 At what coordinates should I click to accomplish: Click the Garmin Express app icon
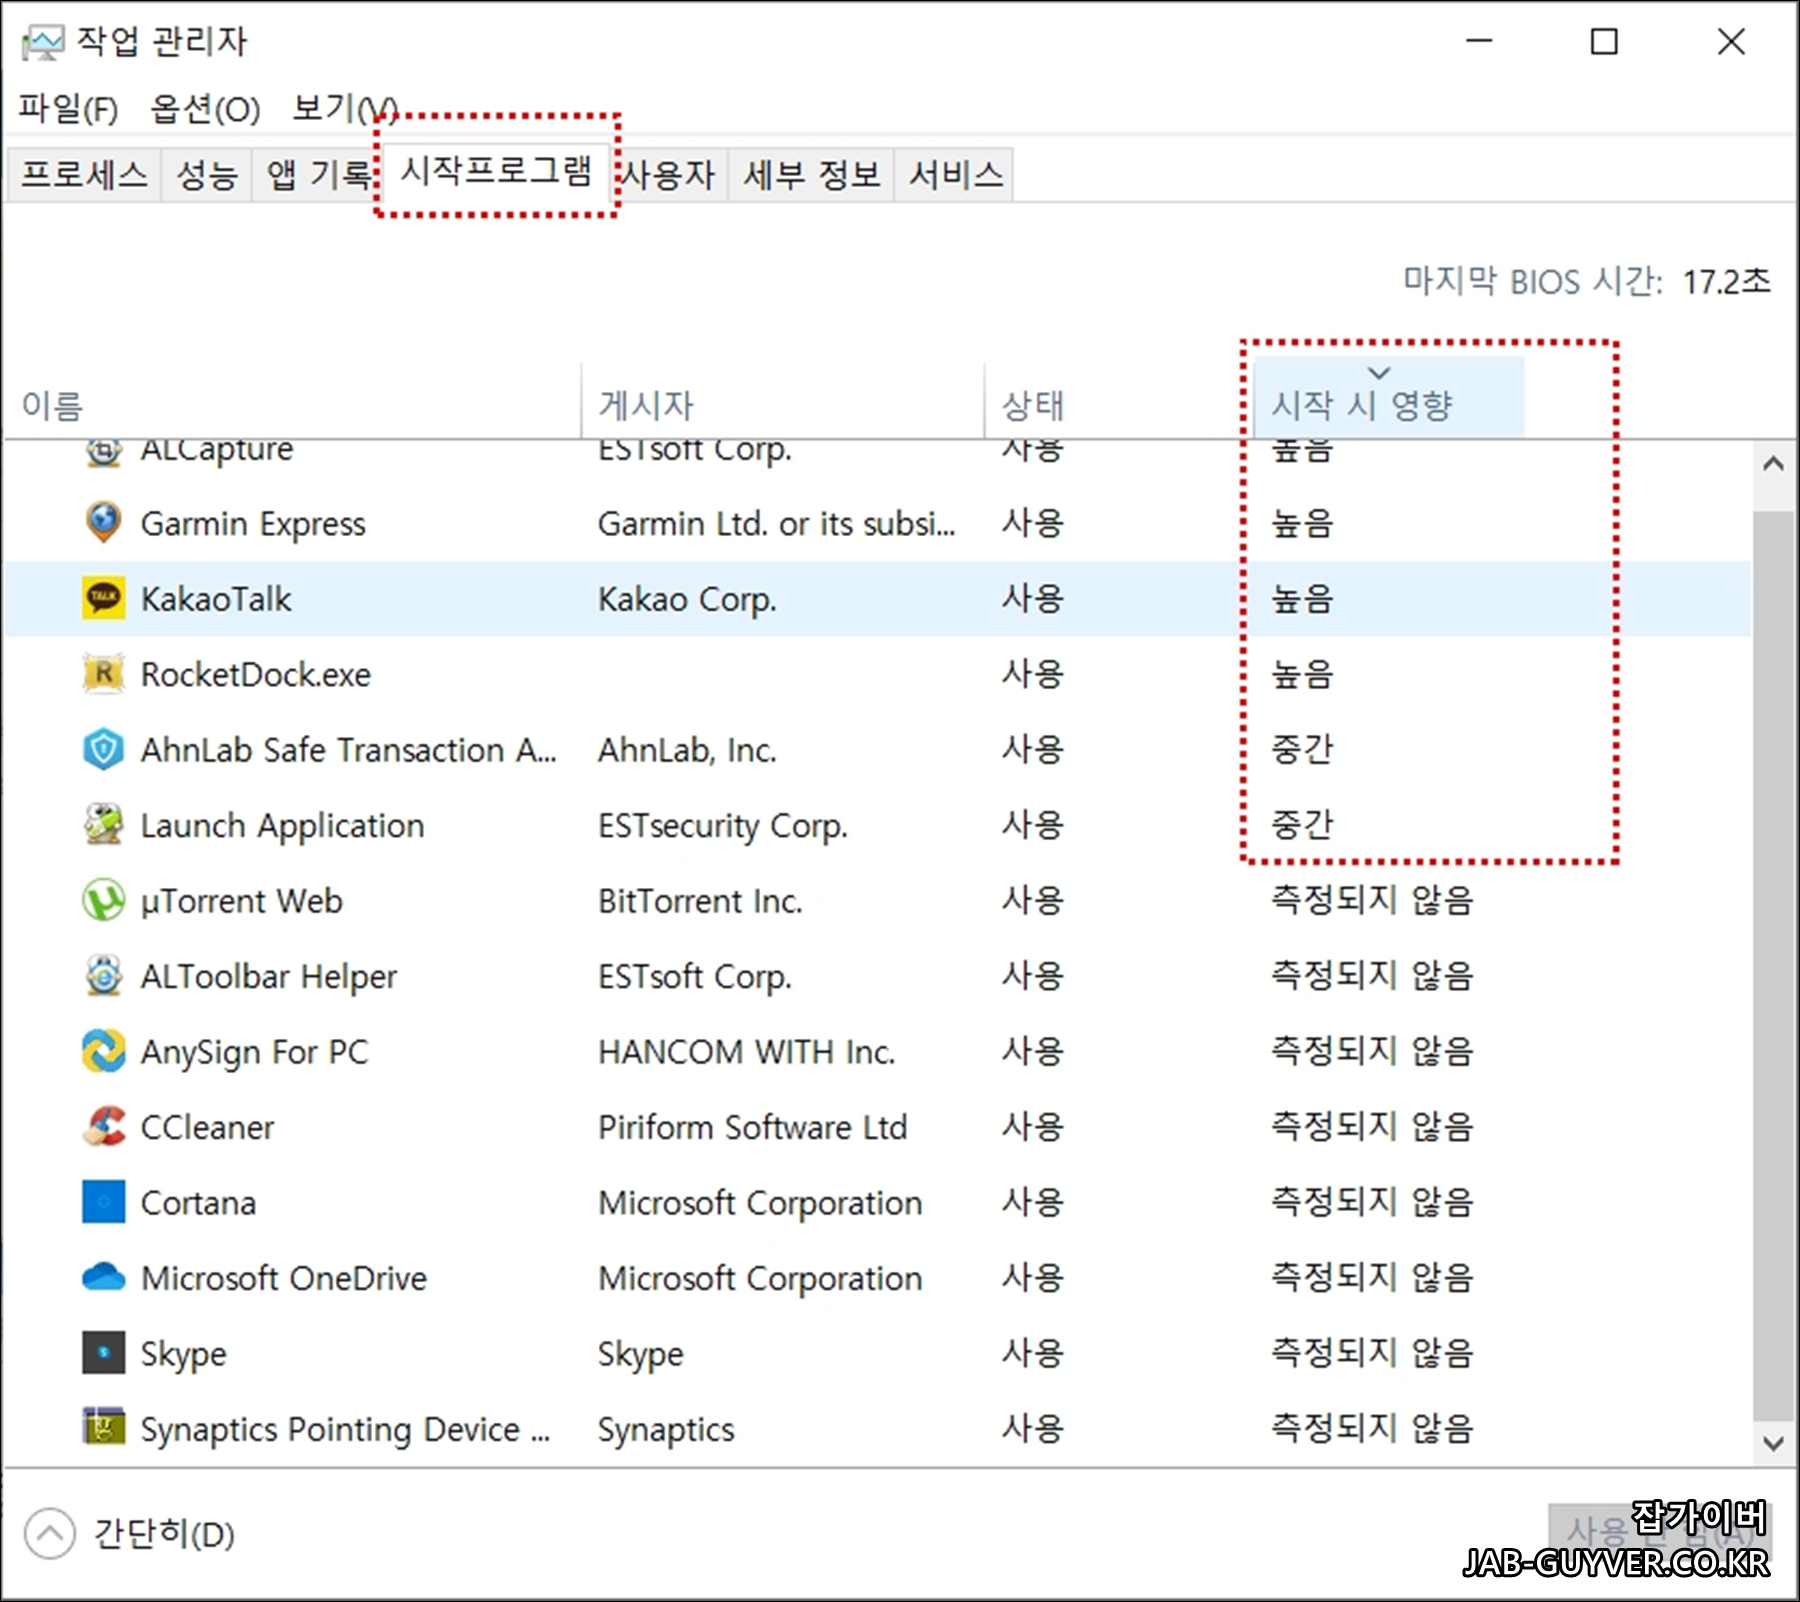[x=103, y=522]
